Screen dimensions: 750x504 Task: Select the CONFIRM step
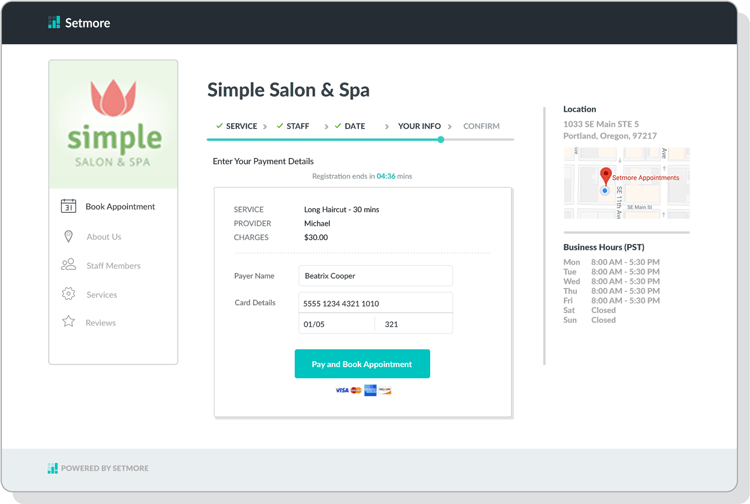coord(481,126)
